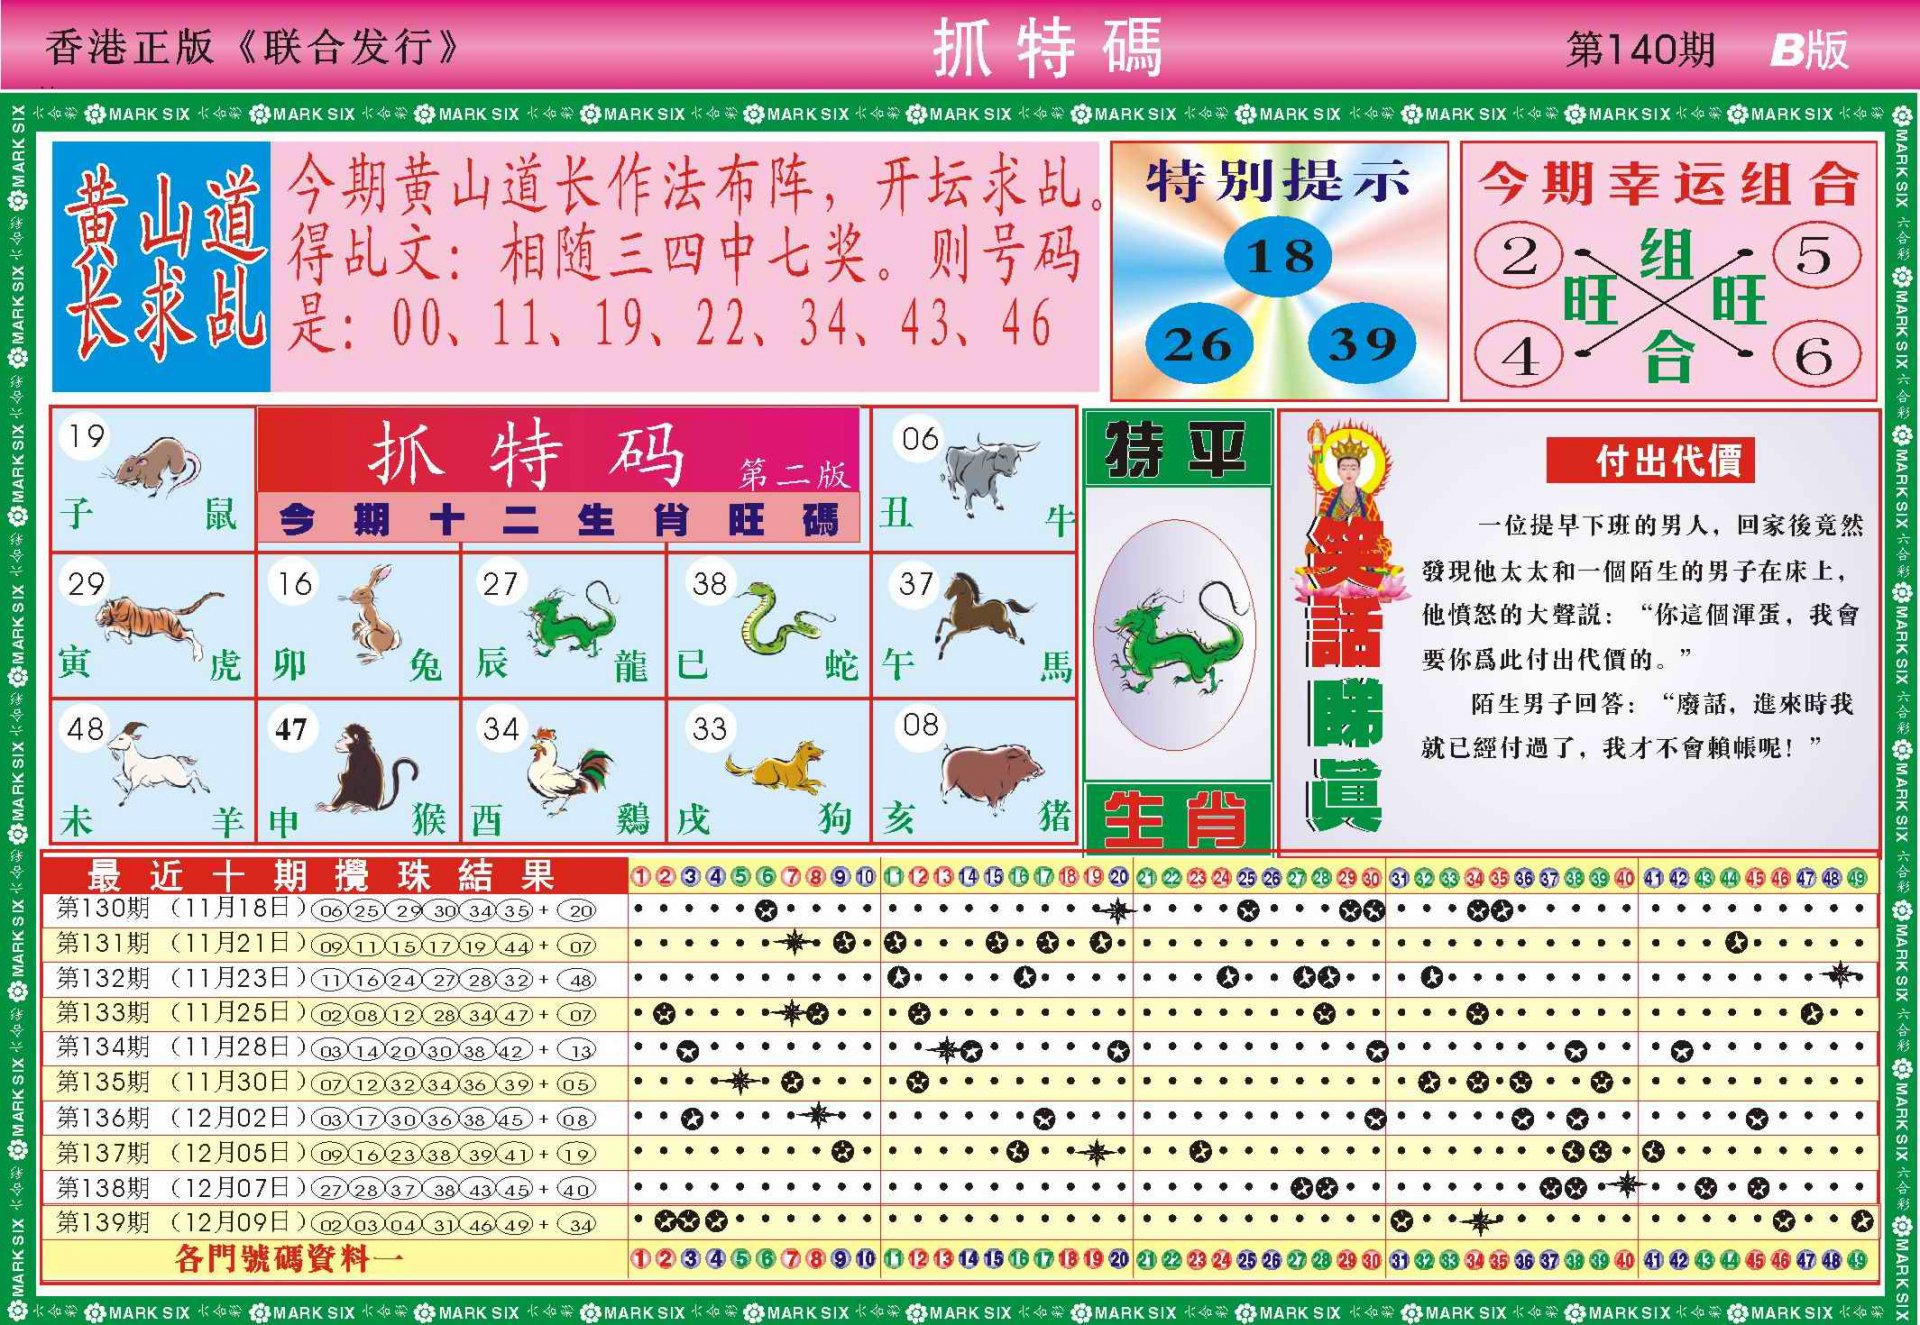This screenshot has width=1920, height=1325.
Task: Click the 特平 green header
Action: pyautogui.click(x=1177, y=449)
